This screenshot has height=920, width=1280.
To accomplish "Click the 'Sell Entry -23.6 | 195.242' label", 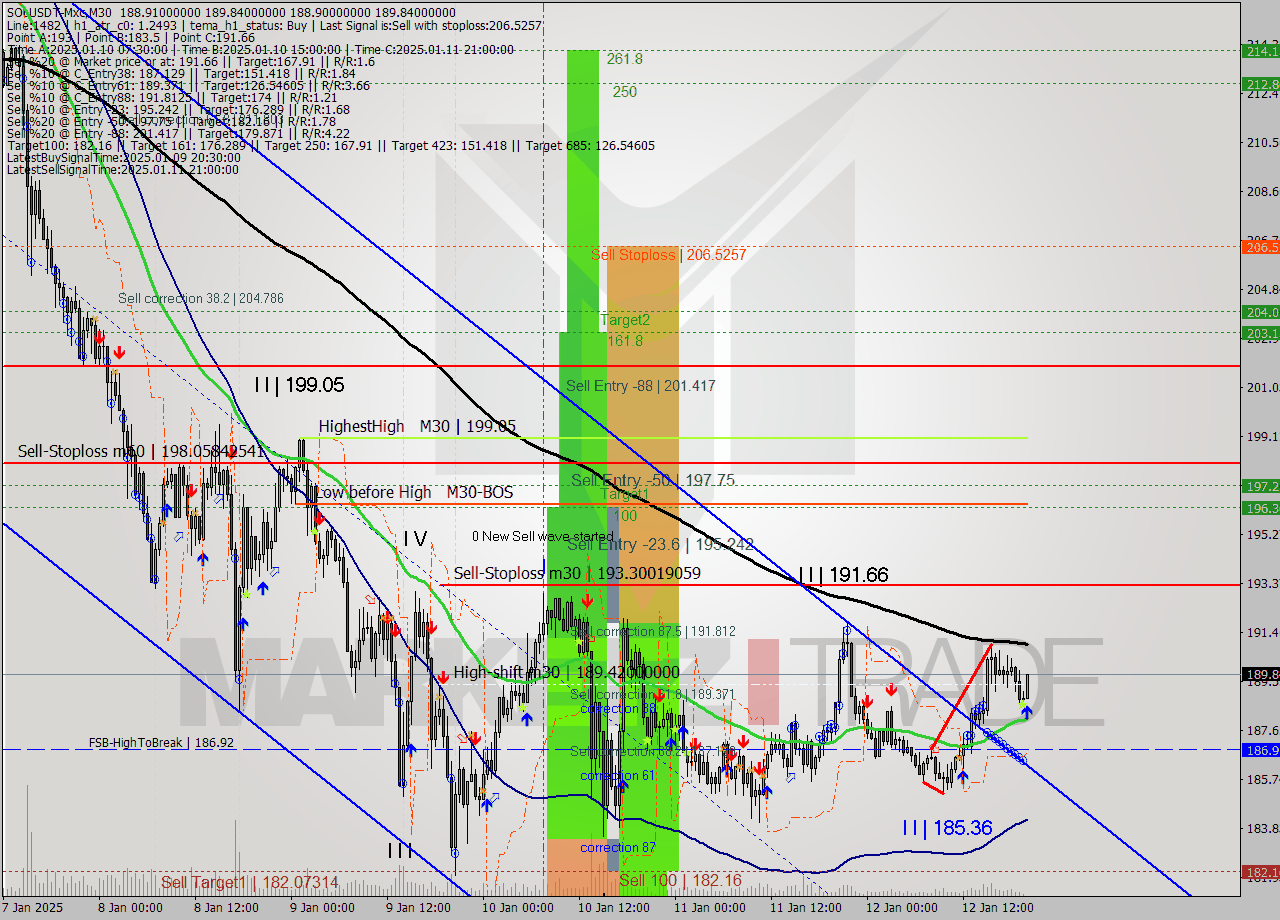I will pos(661,545).
